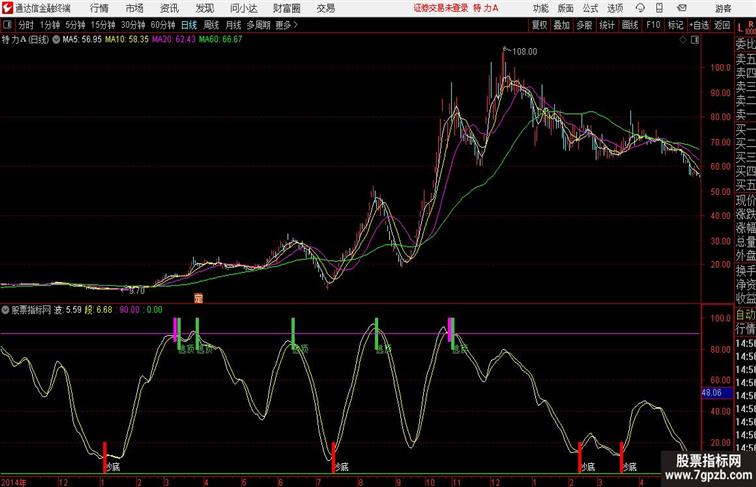Open the 选项 menu

point(615,8)
